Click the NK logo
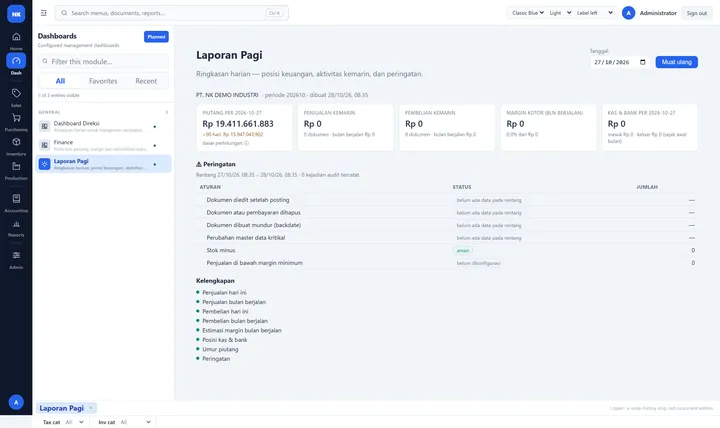Image resolution: width=720 pixels, height=428 pixels. tap(16, 14)
